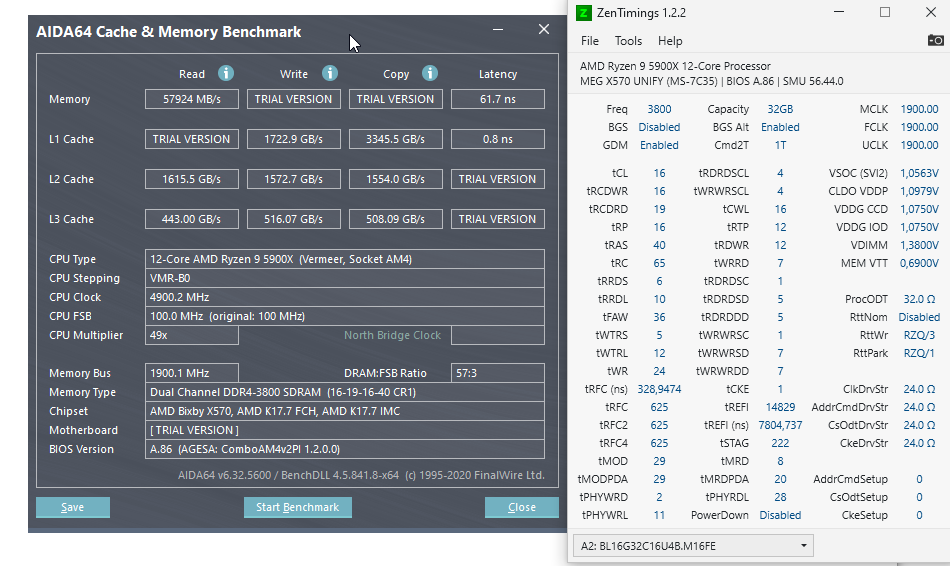The height and width of the screenshot is (566, 950).
Task: Select the Memory Read value 57924 MB/s
Action: [191, 99]
